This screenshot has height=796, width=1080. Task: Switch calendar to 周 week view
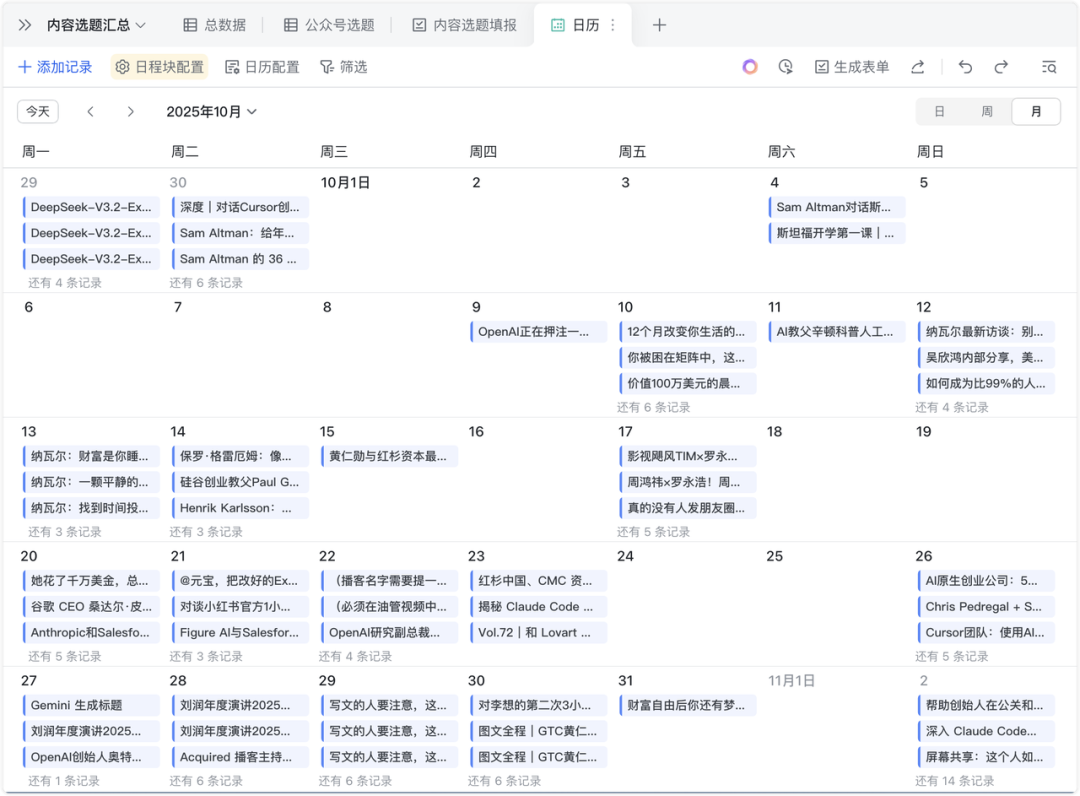point(988,111)
